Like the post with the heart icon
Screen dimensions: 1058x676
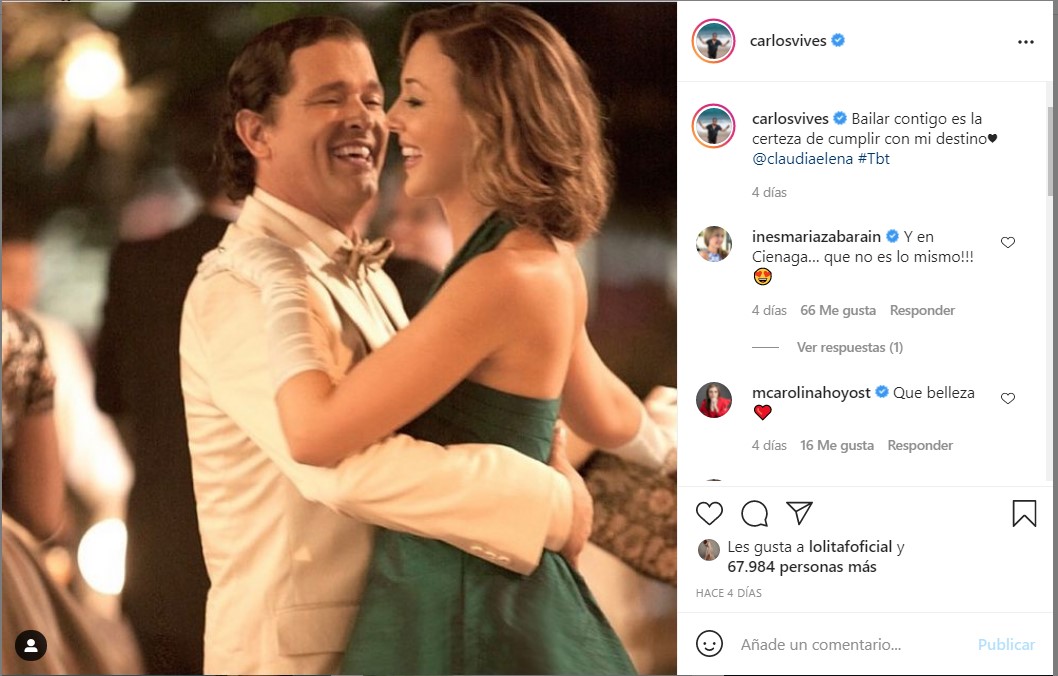click(709, 514)
